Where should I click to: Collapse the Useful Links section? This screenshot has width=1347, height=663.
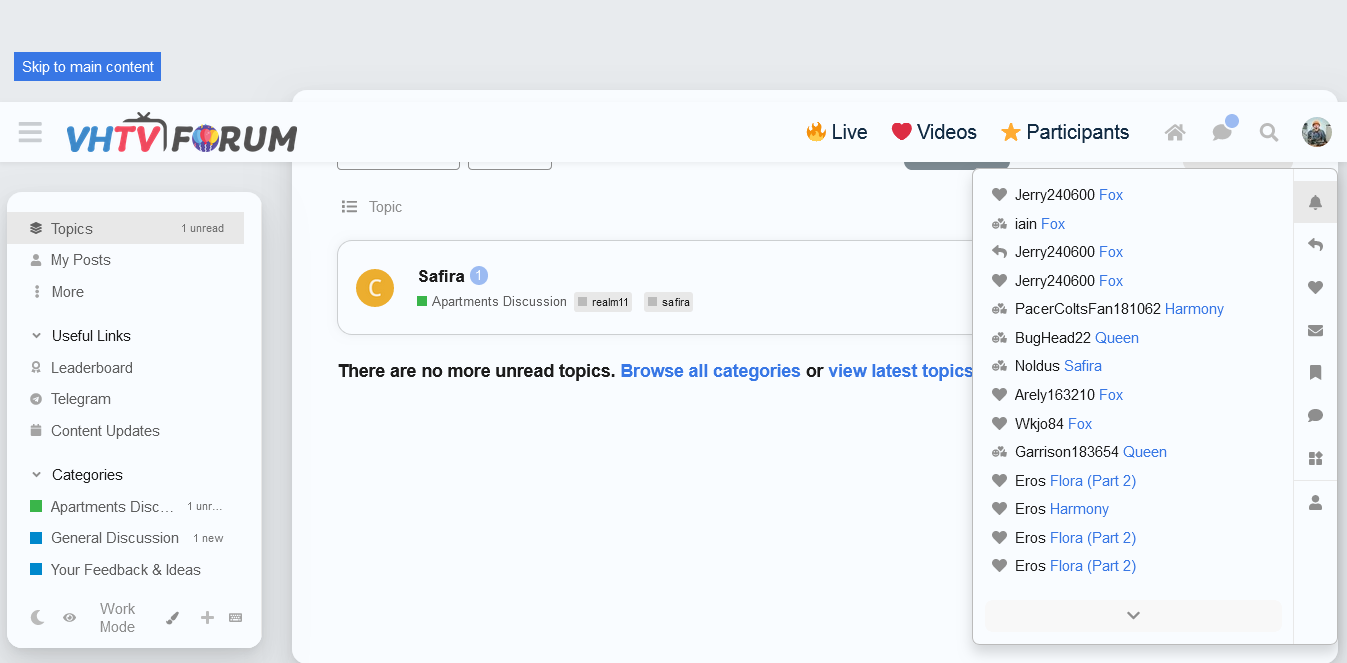pyautogui.click(x=36, y=336)
